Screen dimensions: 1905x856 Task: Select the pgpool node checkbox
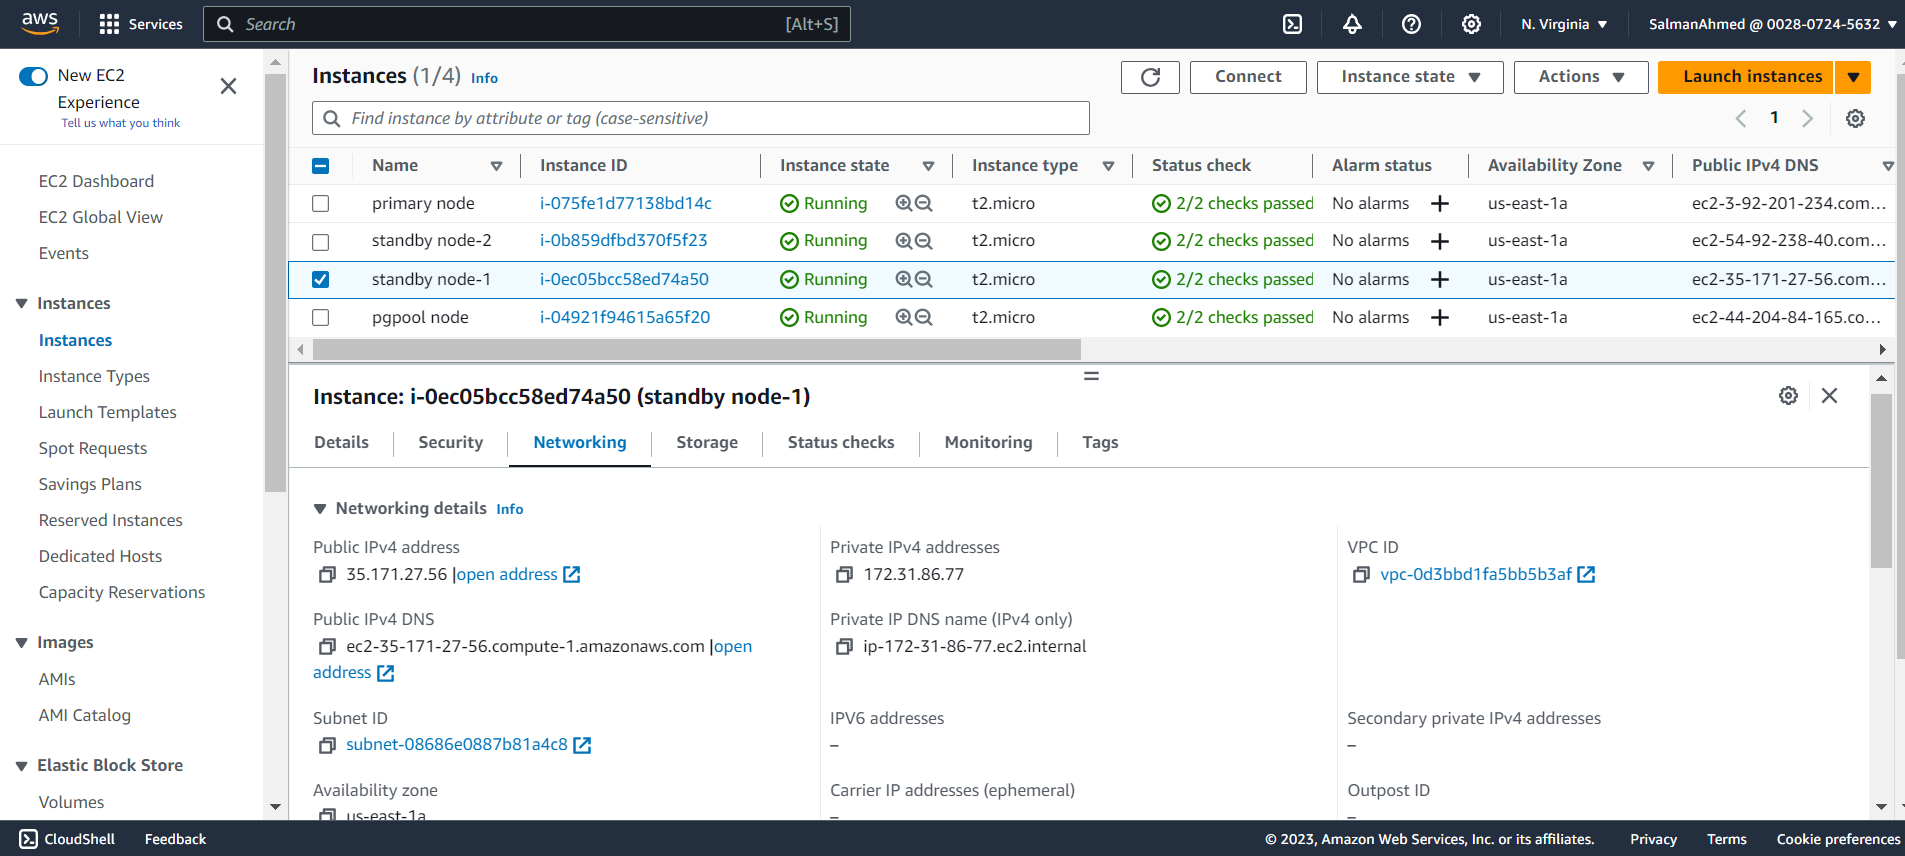click(x=320, y=318)
